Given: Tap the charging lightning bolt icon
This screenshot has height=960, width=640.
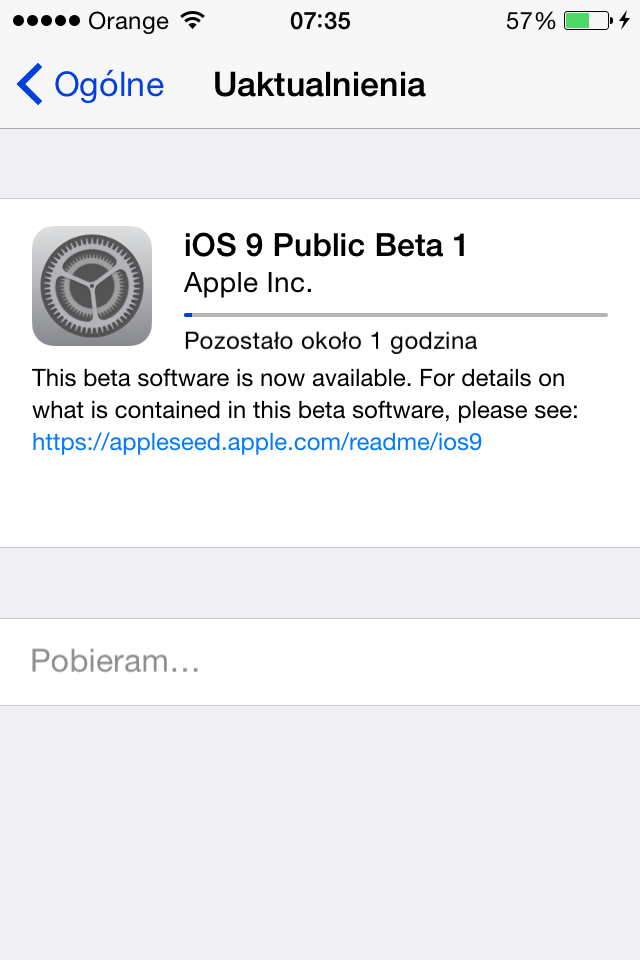Looking at the screenshot, I should tap(624, 21).
